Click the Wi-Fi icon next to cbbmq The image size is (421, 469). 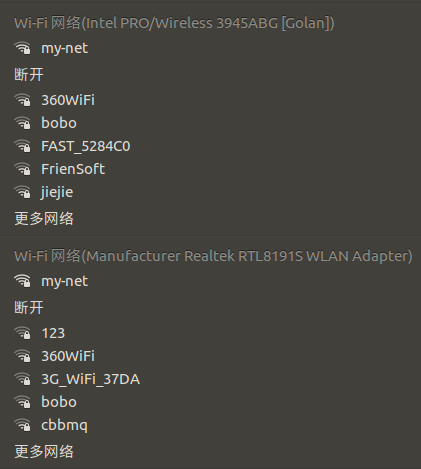[x=22, y=425]
